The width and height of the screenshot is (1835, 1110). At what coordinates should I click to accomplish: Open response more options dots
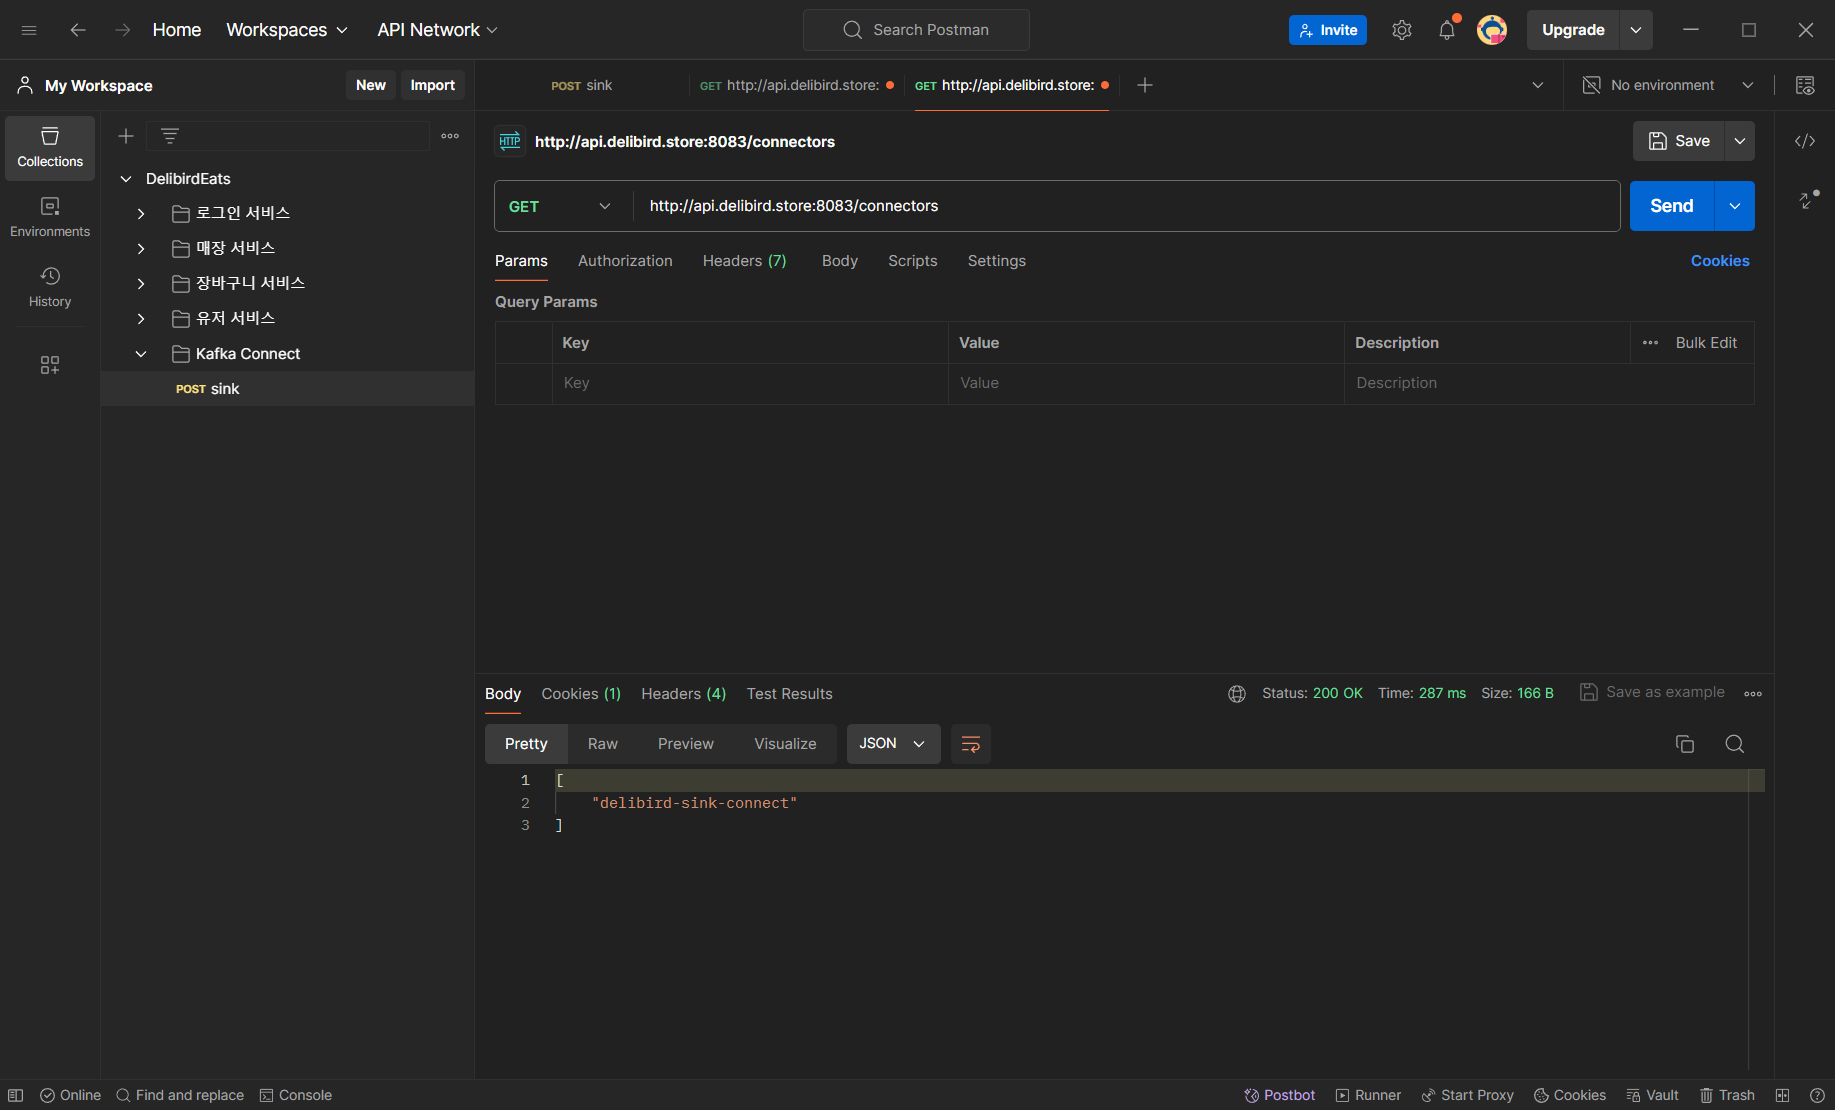point(1753,694)
